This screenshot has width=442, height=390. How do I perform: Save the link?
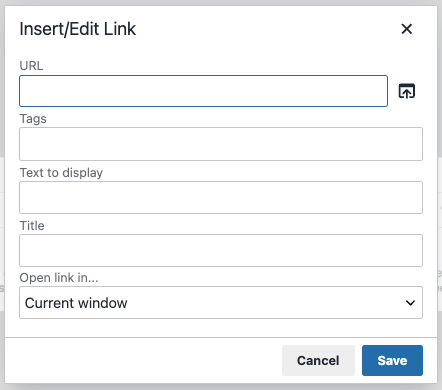point(392,360)
